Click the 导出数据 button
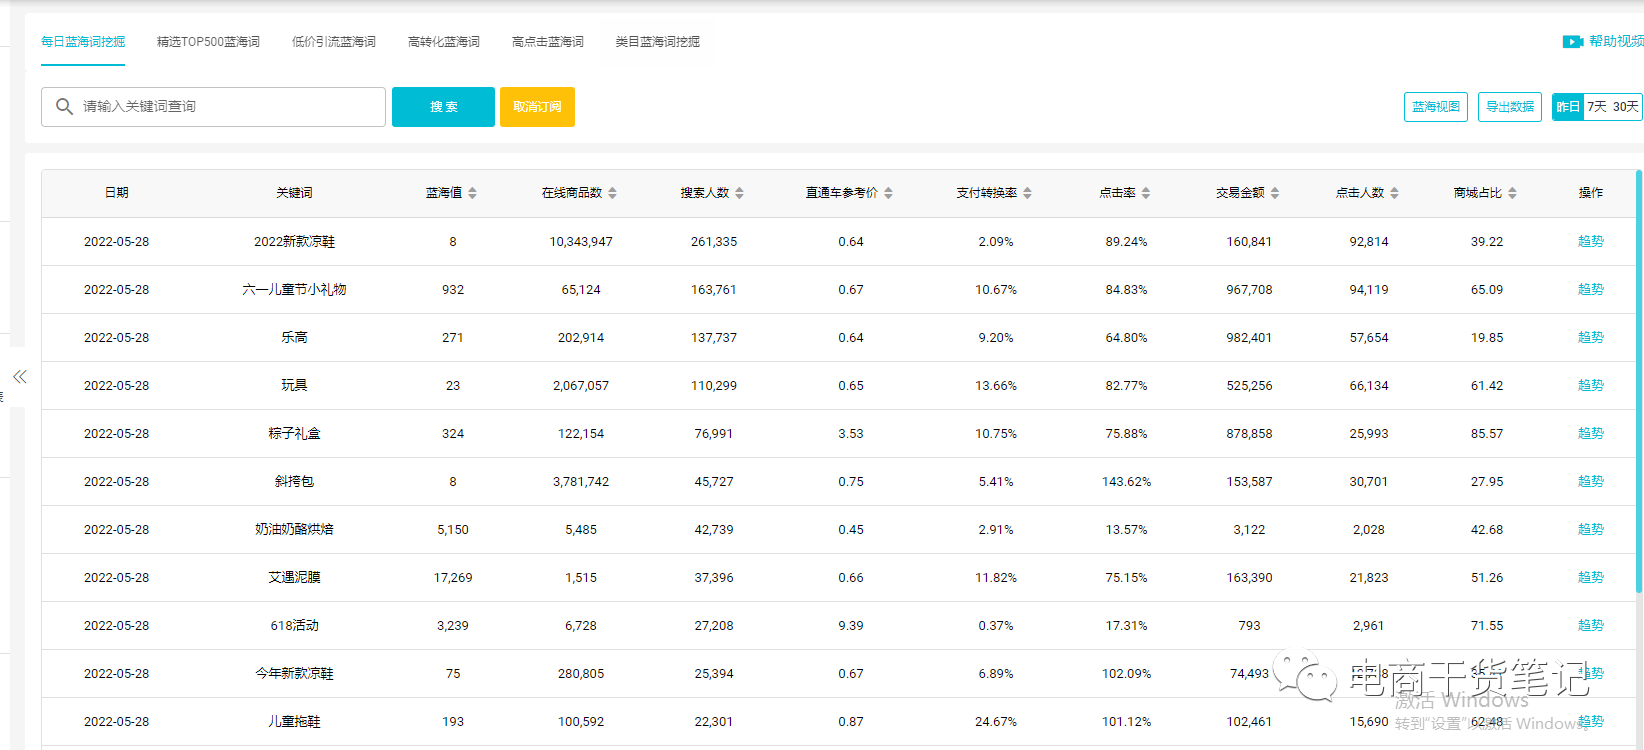The image size is (1644, 750). point(1510,107)
